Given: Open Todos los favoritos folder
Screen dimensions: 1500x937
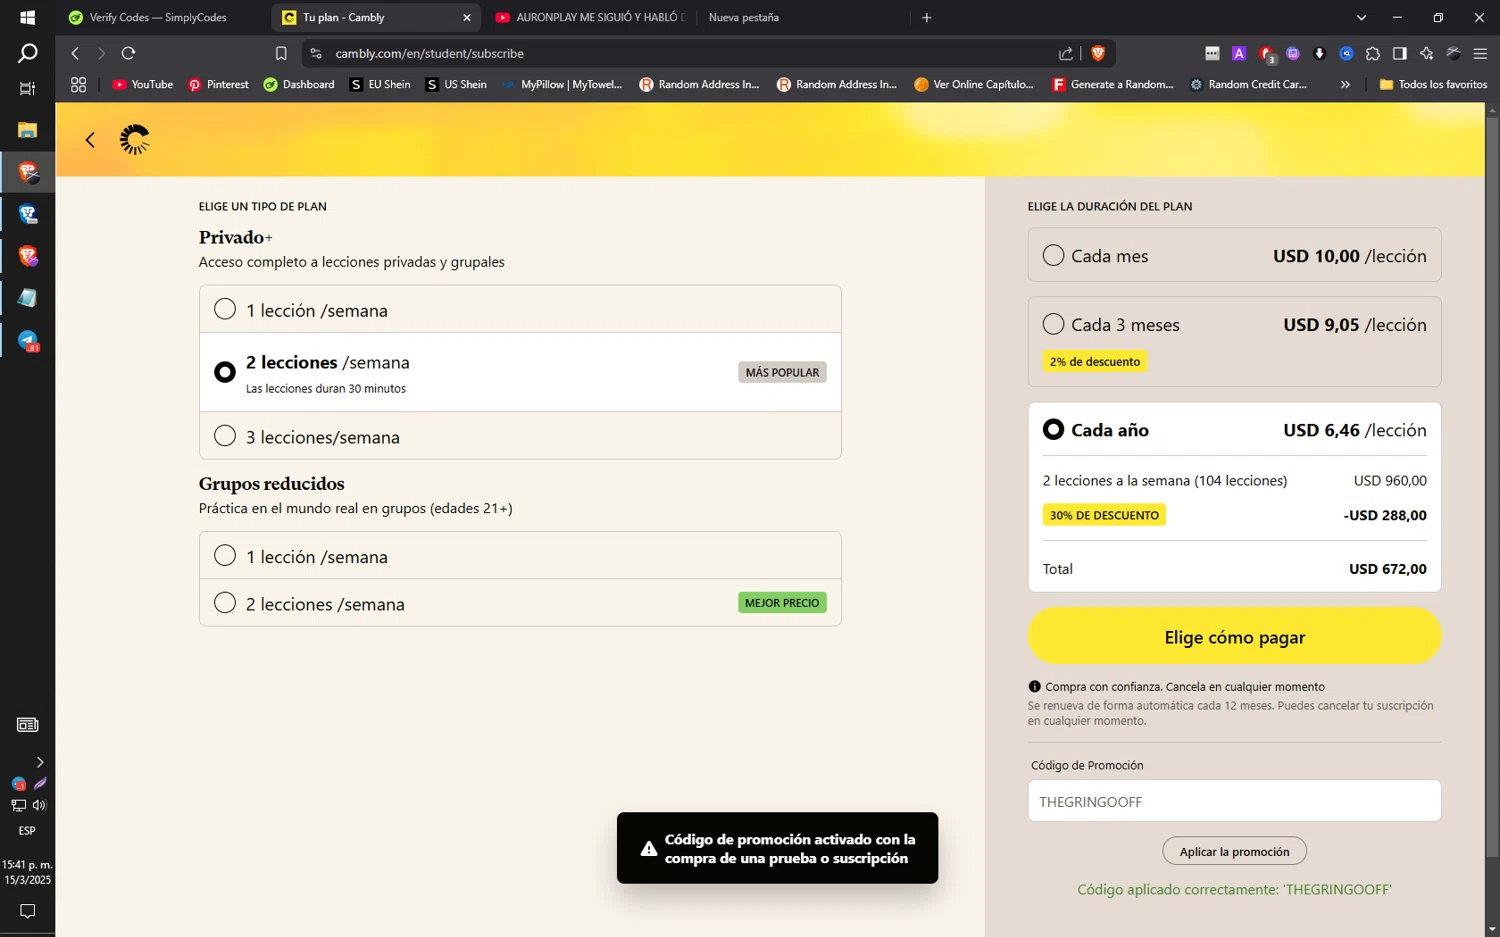Looking at the screenshot, I should pos(1433,85).
